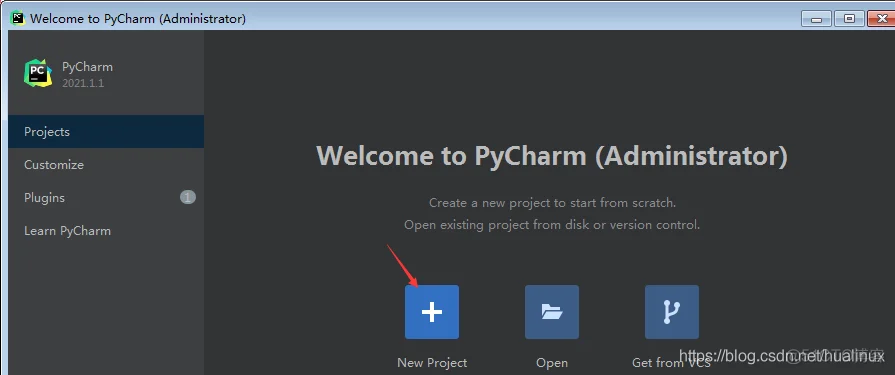
Task: Close the Welcome to PyCharm window
Action: tap(881, 19)
